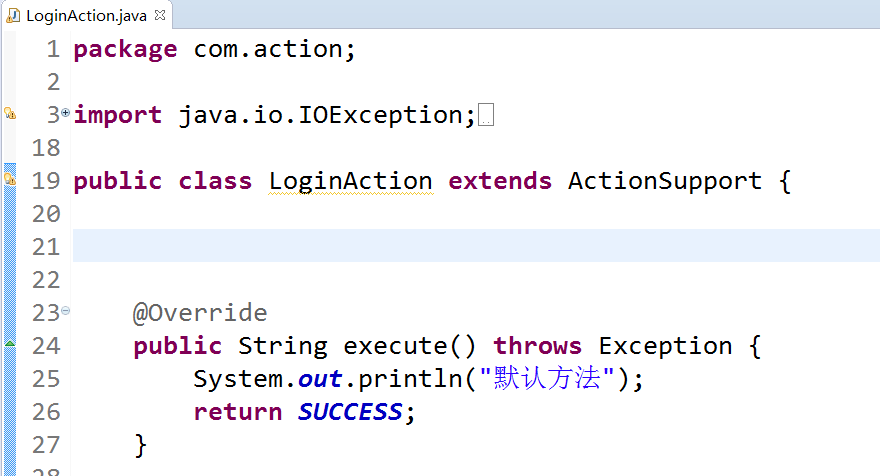880x476 pixels.
Task: Close the LoginAction.java editor tab
Action: [160, 15]
